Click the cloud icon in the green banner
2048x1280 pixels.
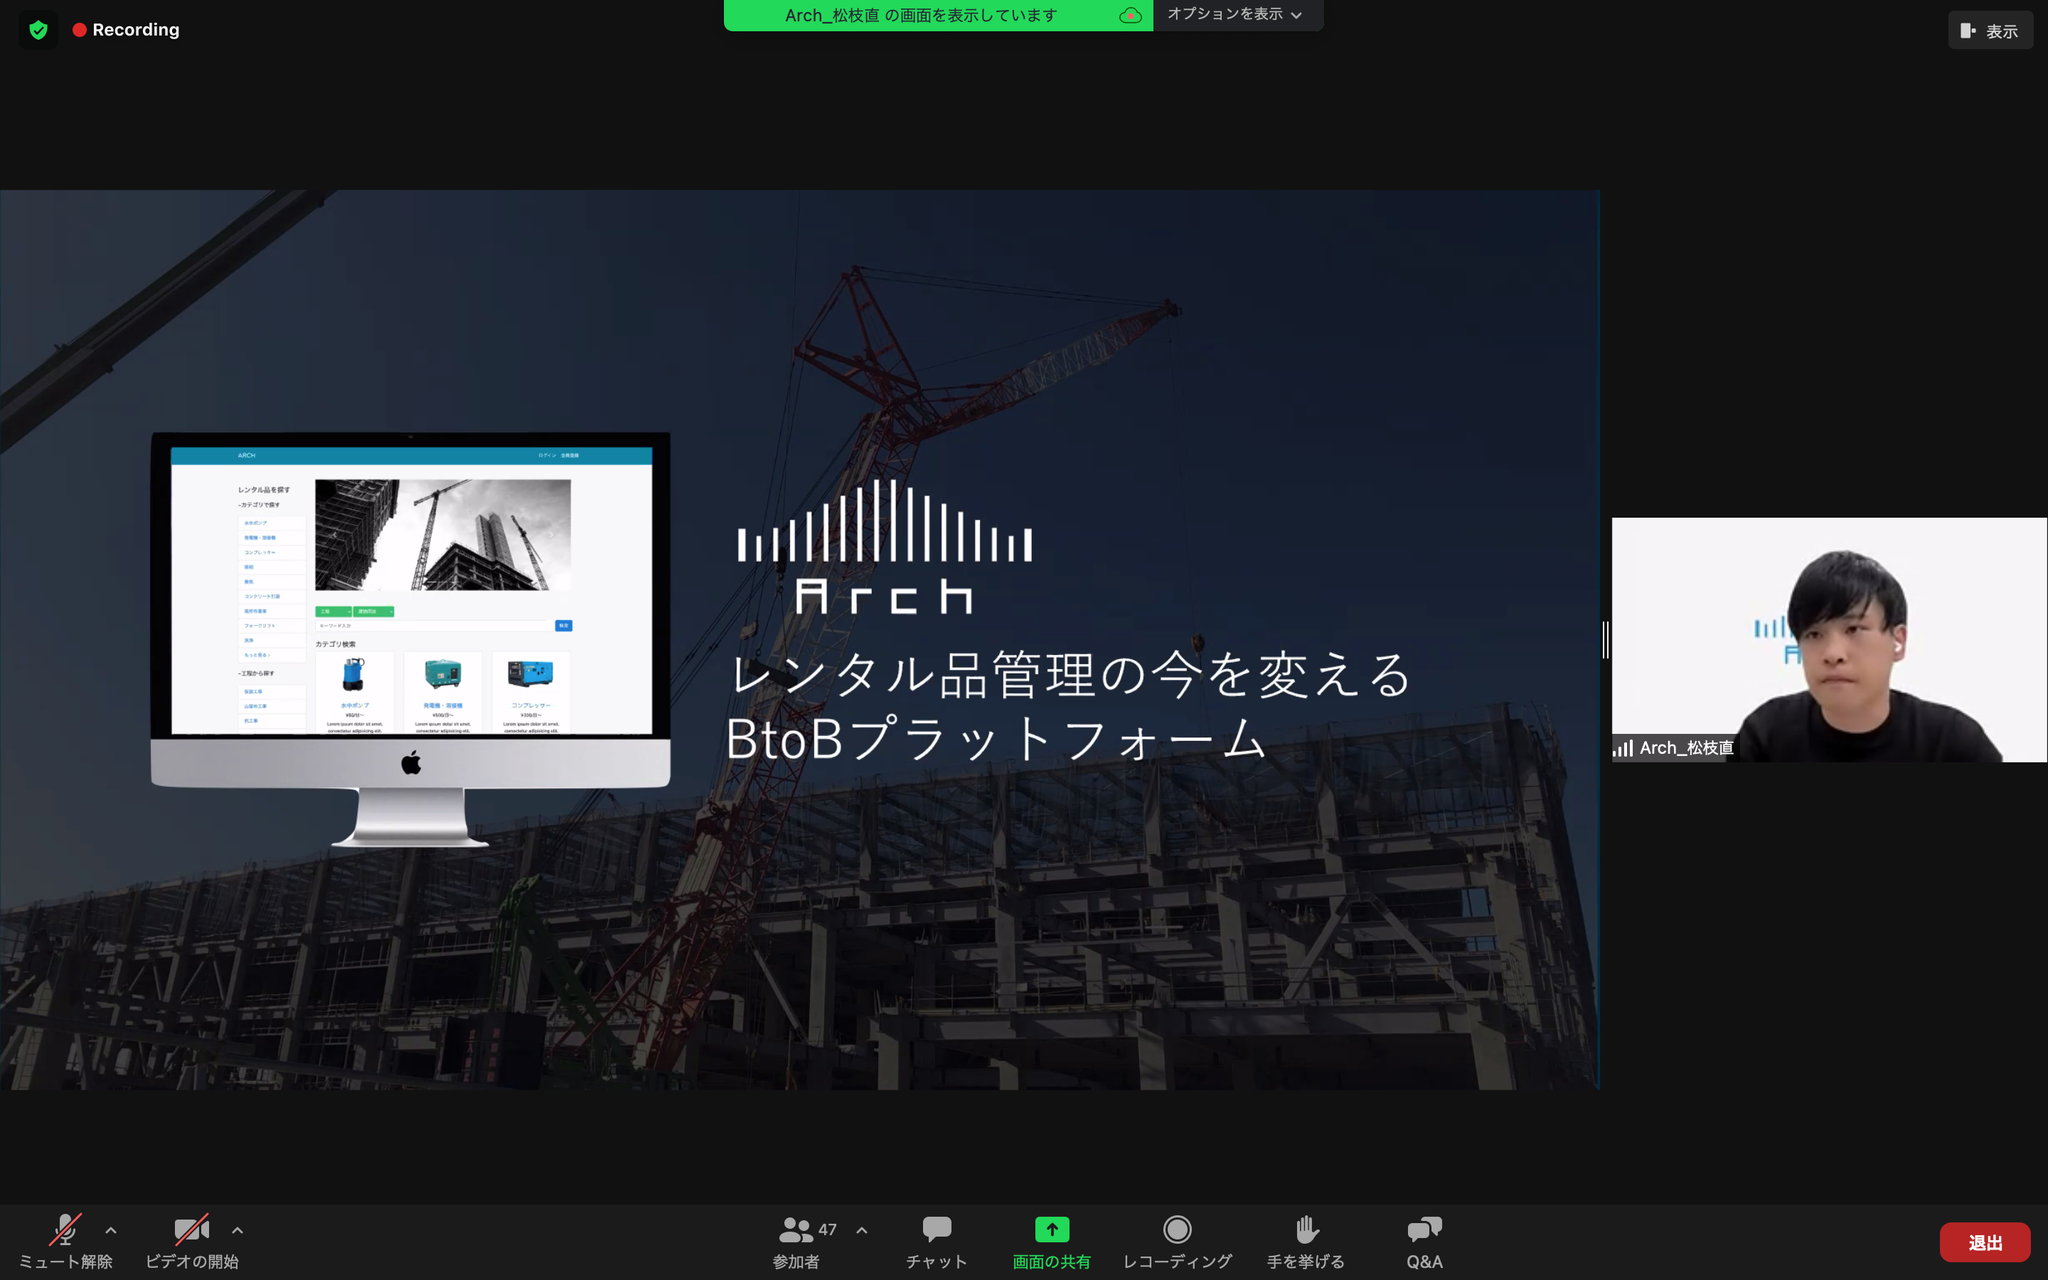[x=1130, y=15]
